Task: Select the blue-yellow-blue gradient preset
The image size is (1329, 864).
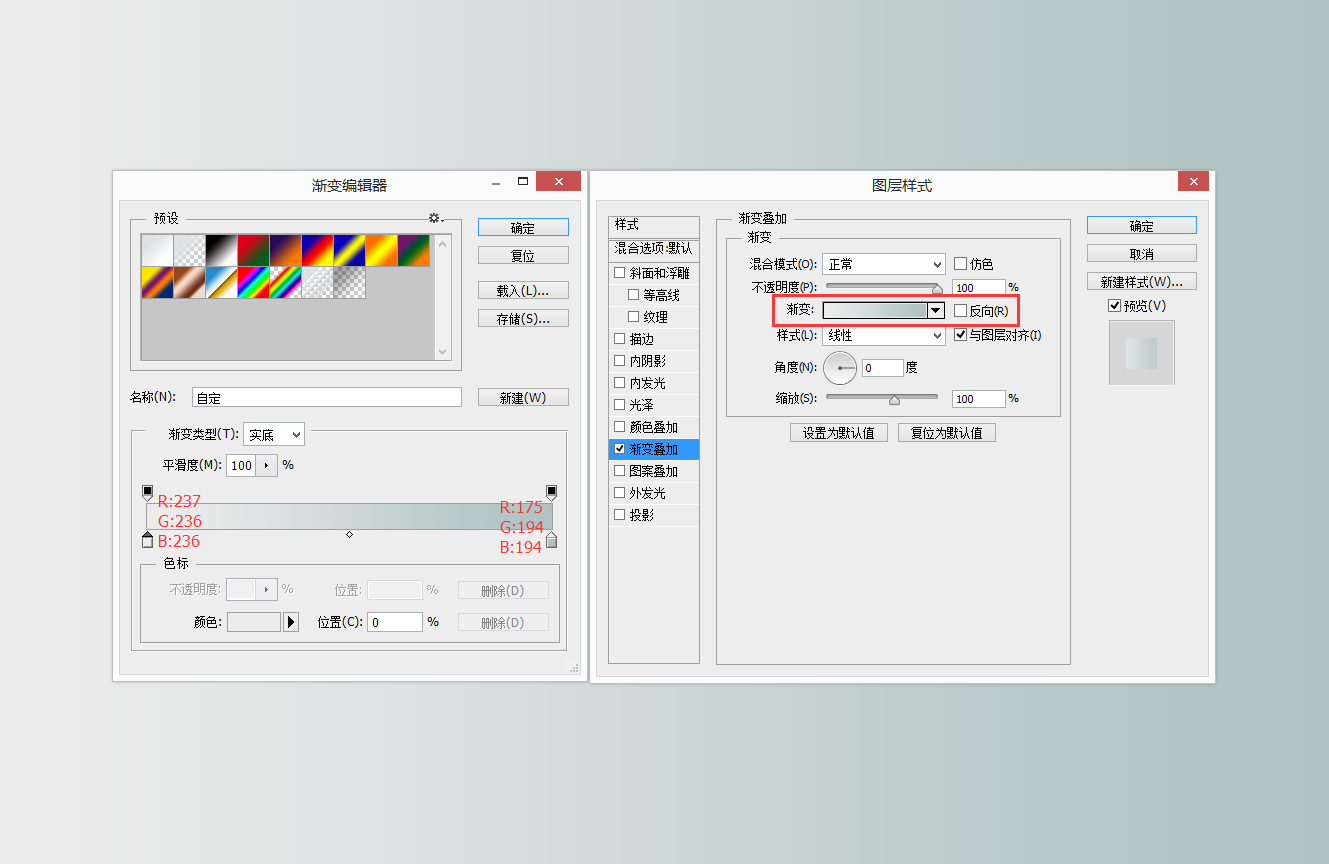Action: (349, 249)
